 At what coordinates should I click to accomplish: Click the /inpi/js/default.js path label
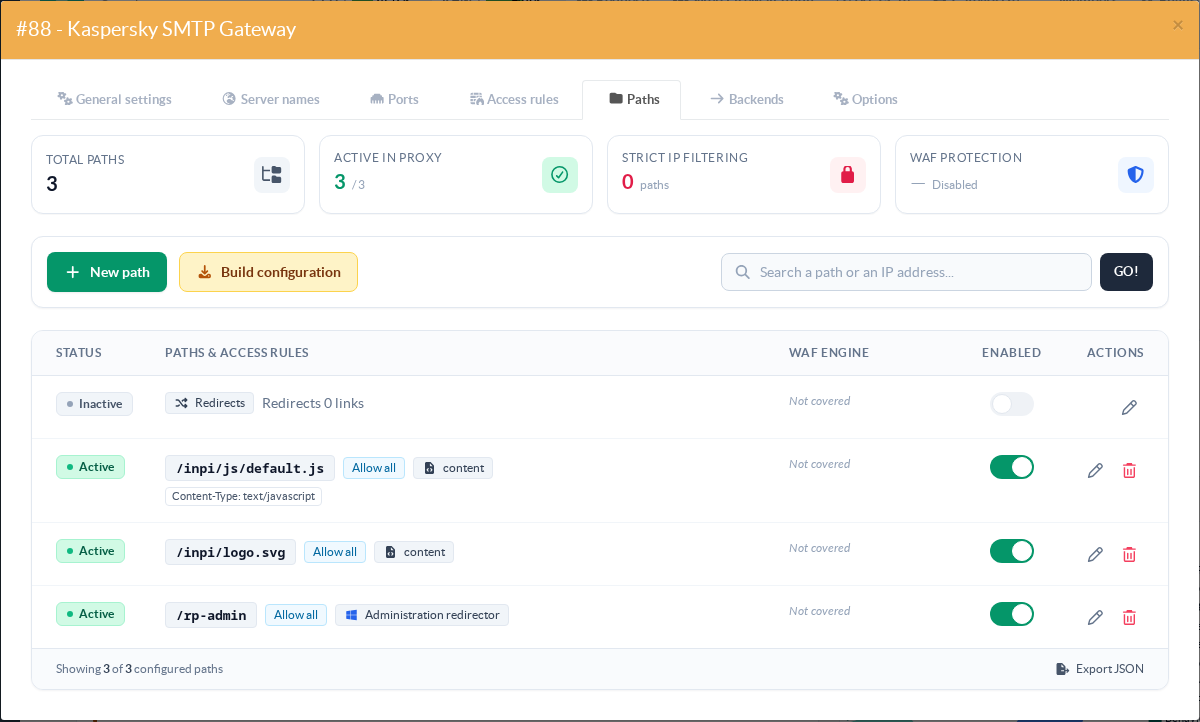[x=250, y=468]
